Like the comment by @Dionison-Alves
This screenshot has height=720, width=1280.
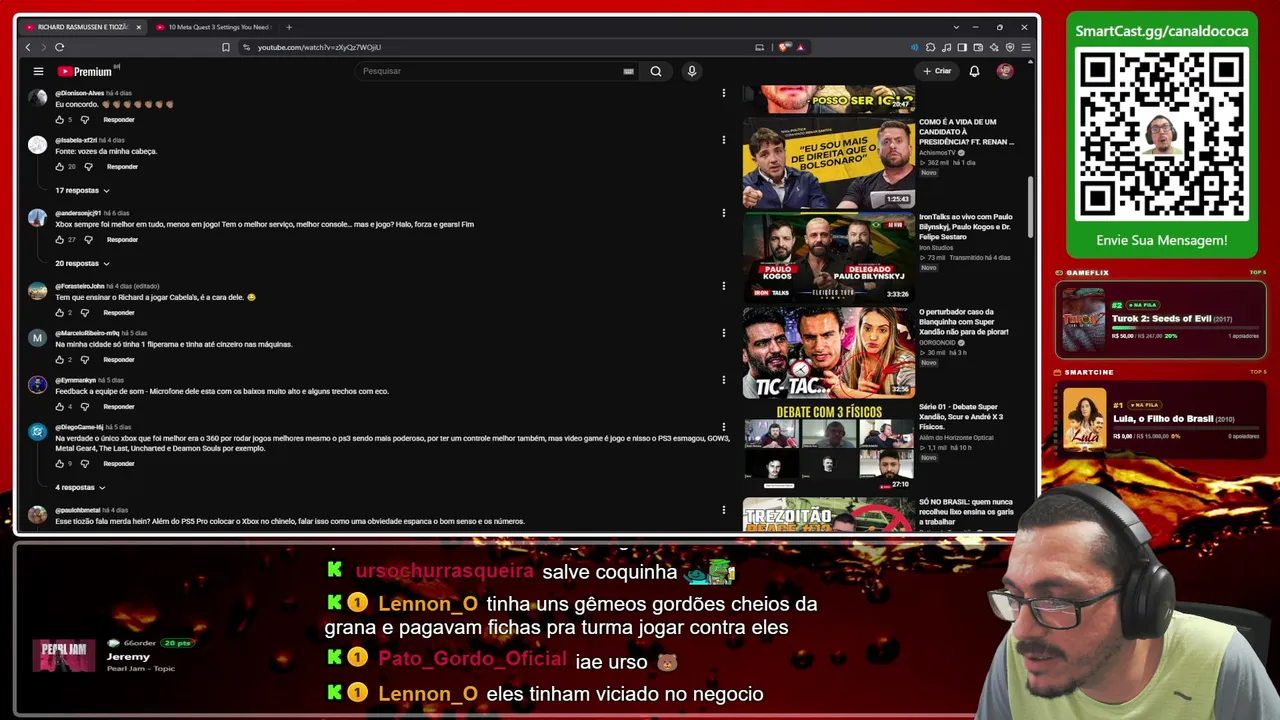pyautogui.click(x=59, y=120)
